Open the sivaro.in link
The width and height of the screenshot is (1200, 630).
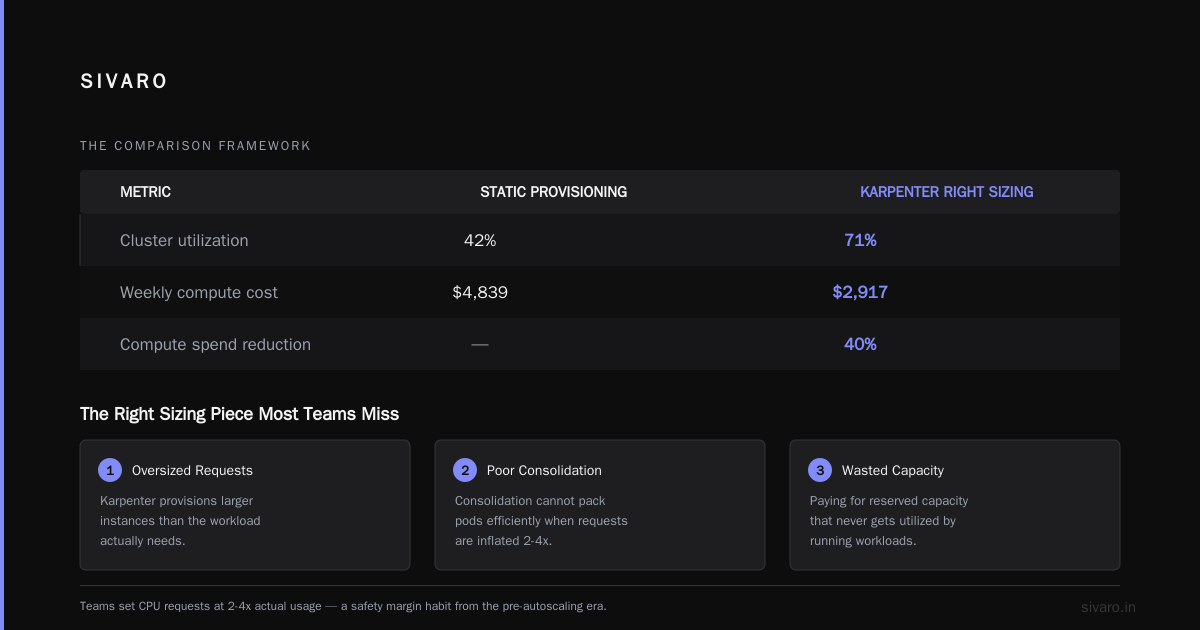click(x=1108, y=607)
